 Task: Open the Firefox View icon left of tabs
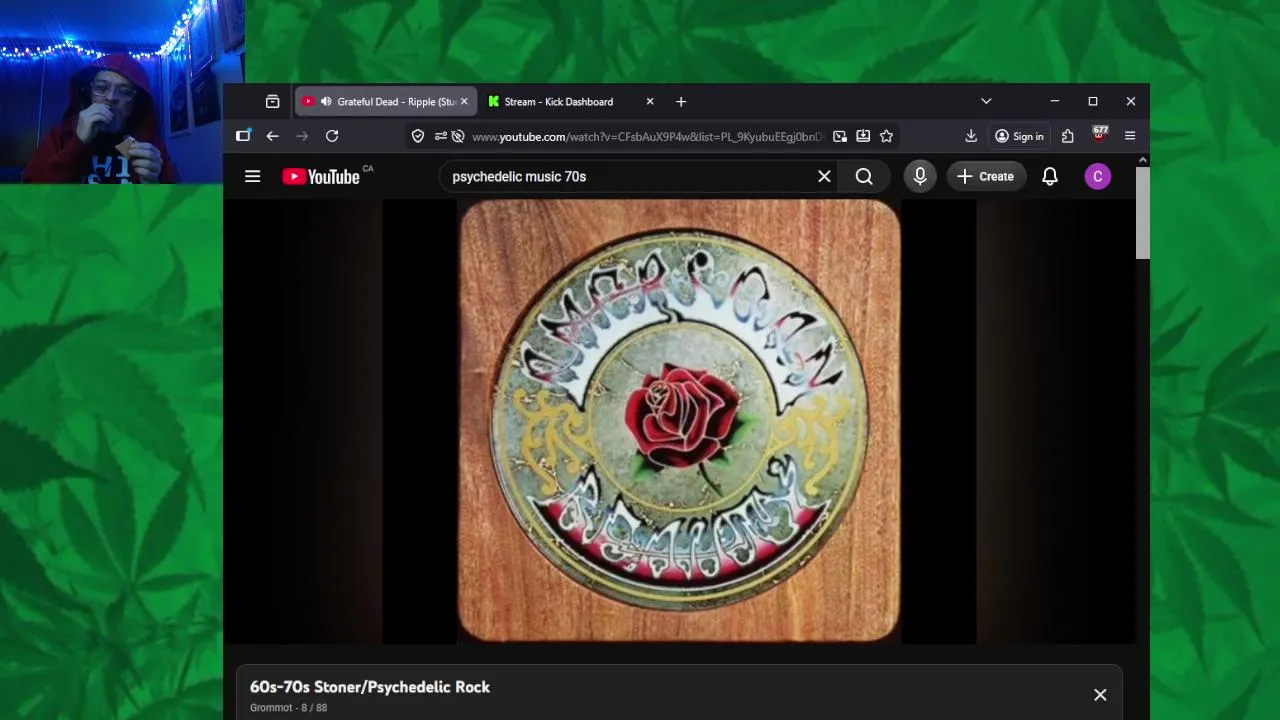(x=272, y=102)
